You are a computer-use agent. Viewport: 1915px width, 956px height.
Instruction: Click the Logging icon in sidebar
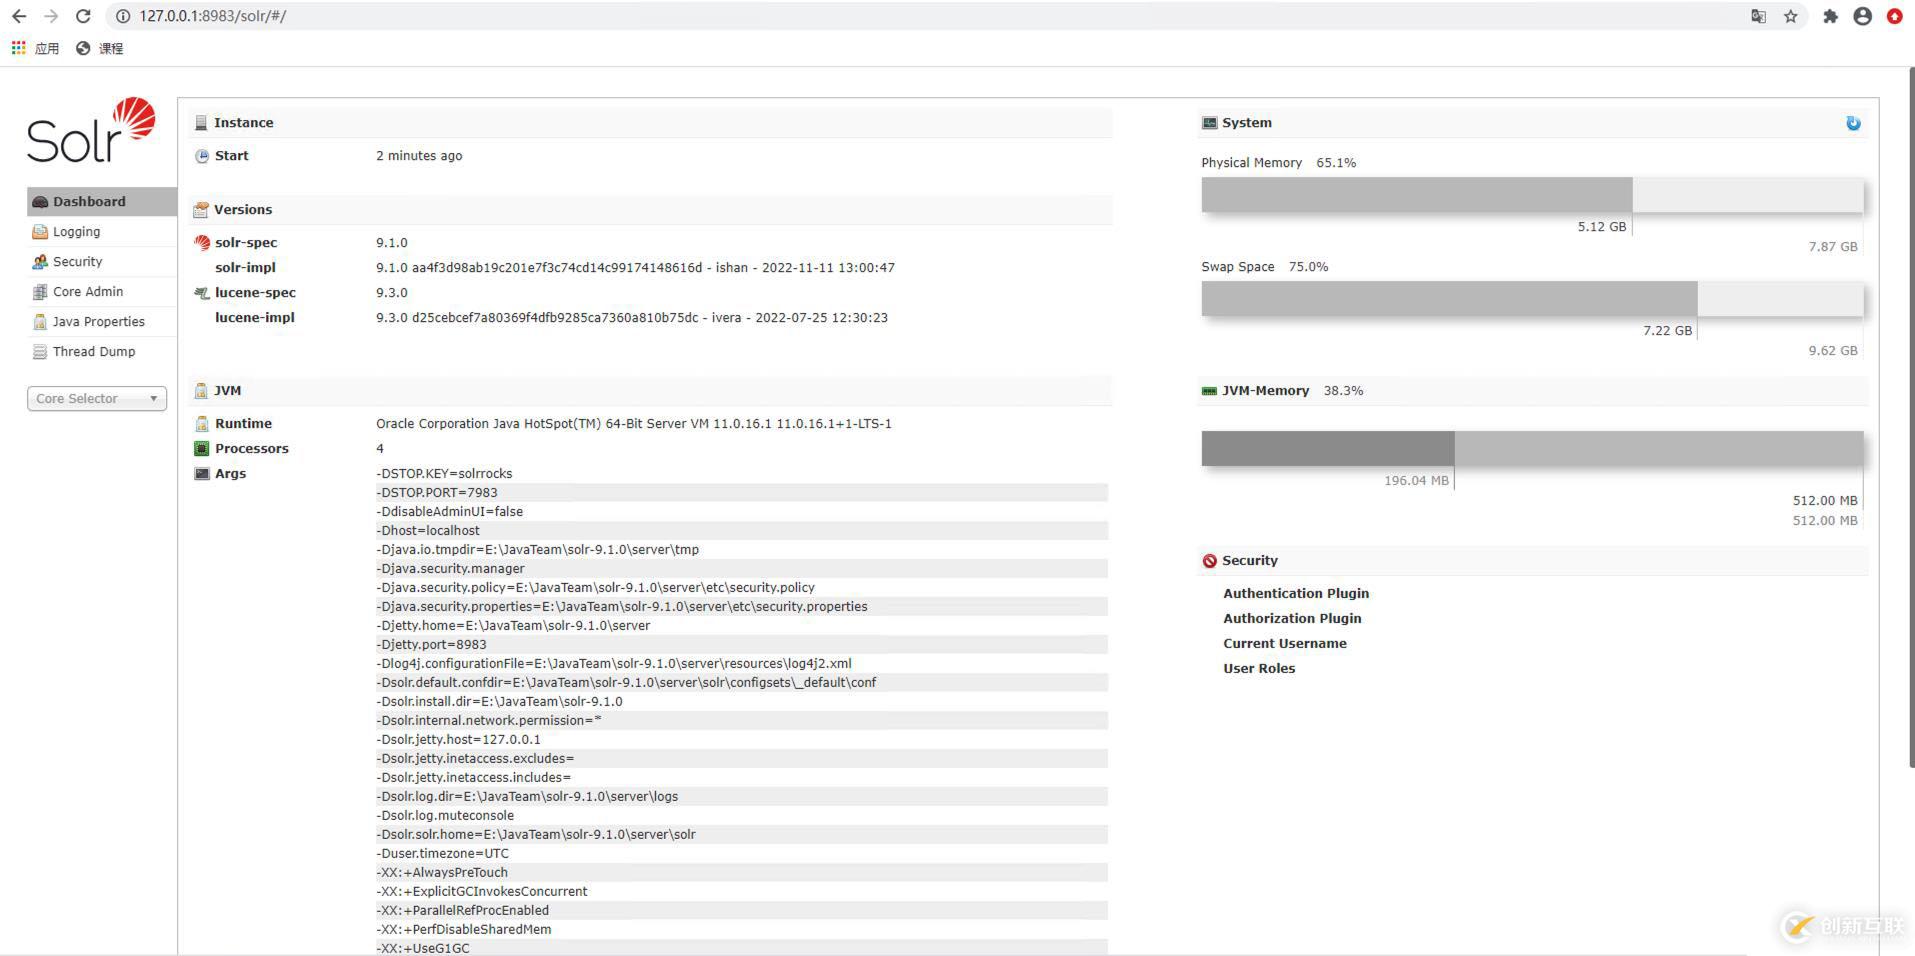[40, 232]
